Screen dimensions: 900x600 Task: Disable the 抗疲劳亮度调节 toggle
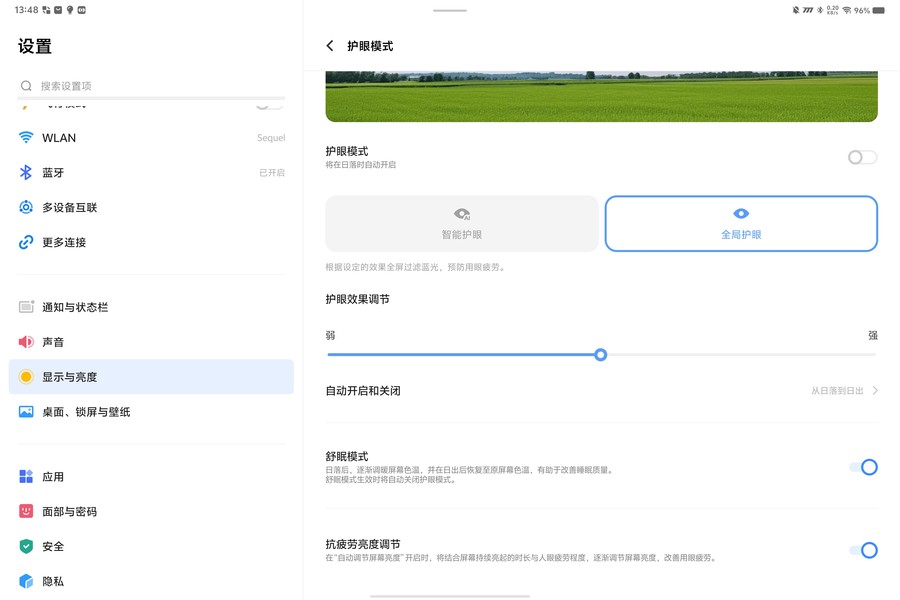[863, 550]
